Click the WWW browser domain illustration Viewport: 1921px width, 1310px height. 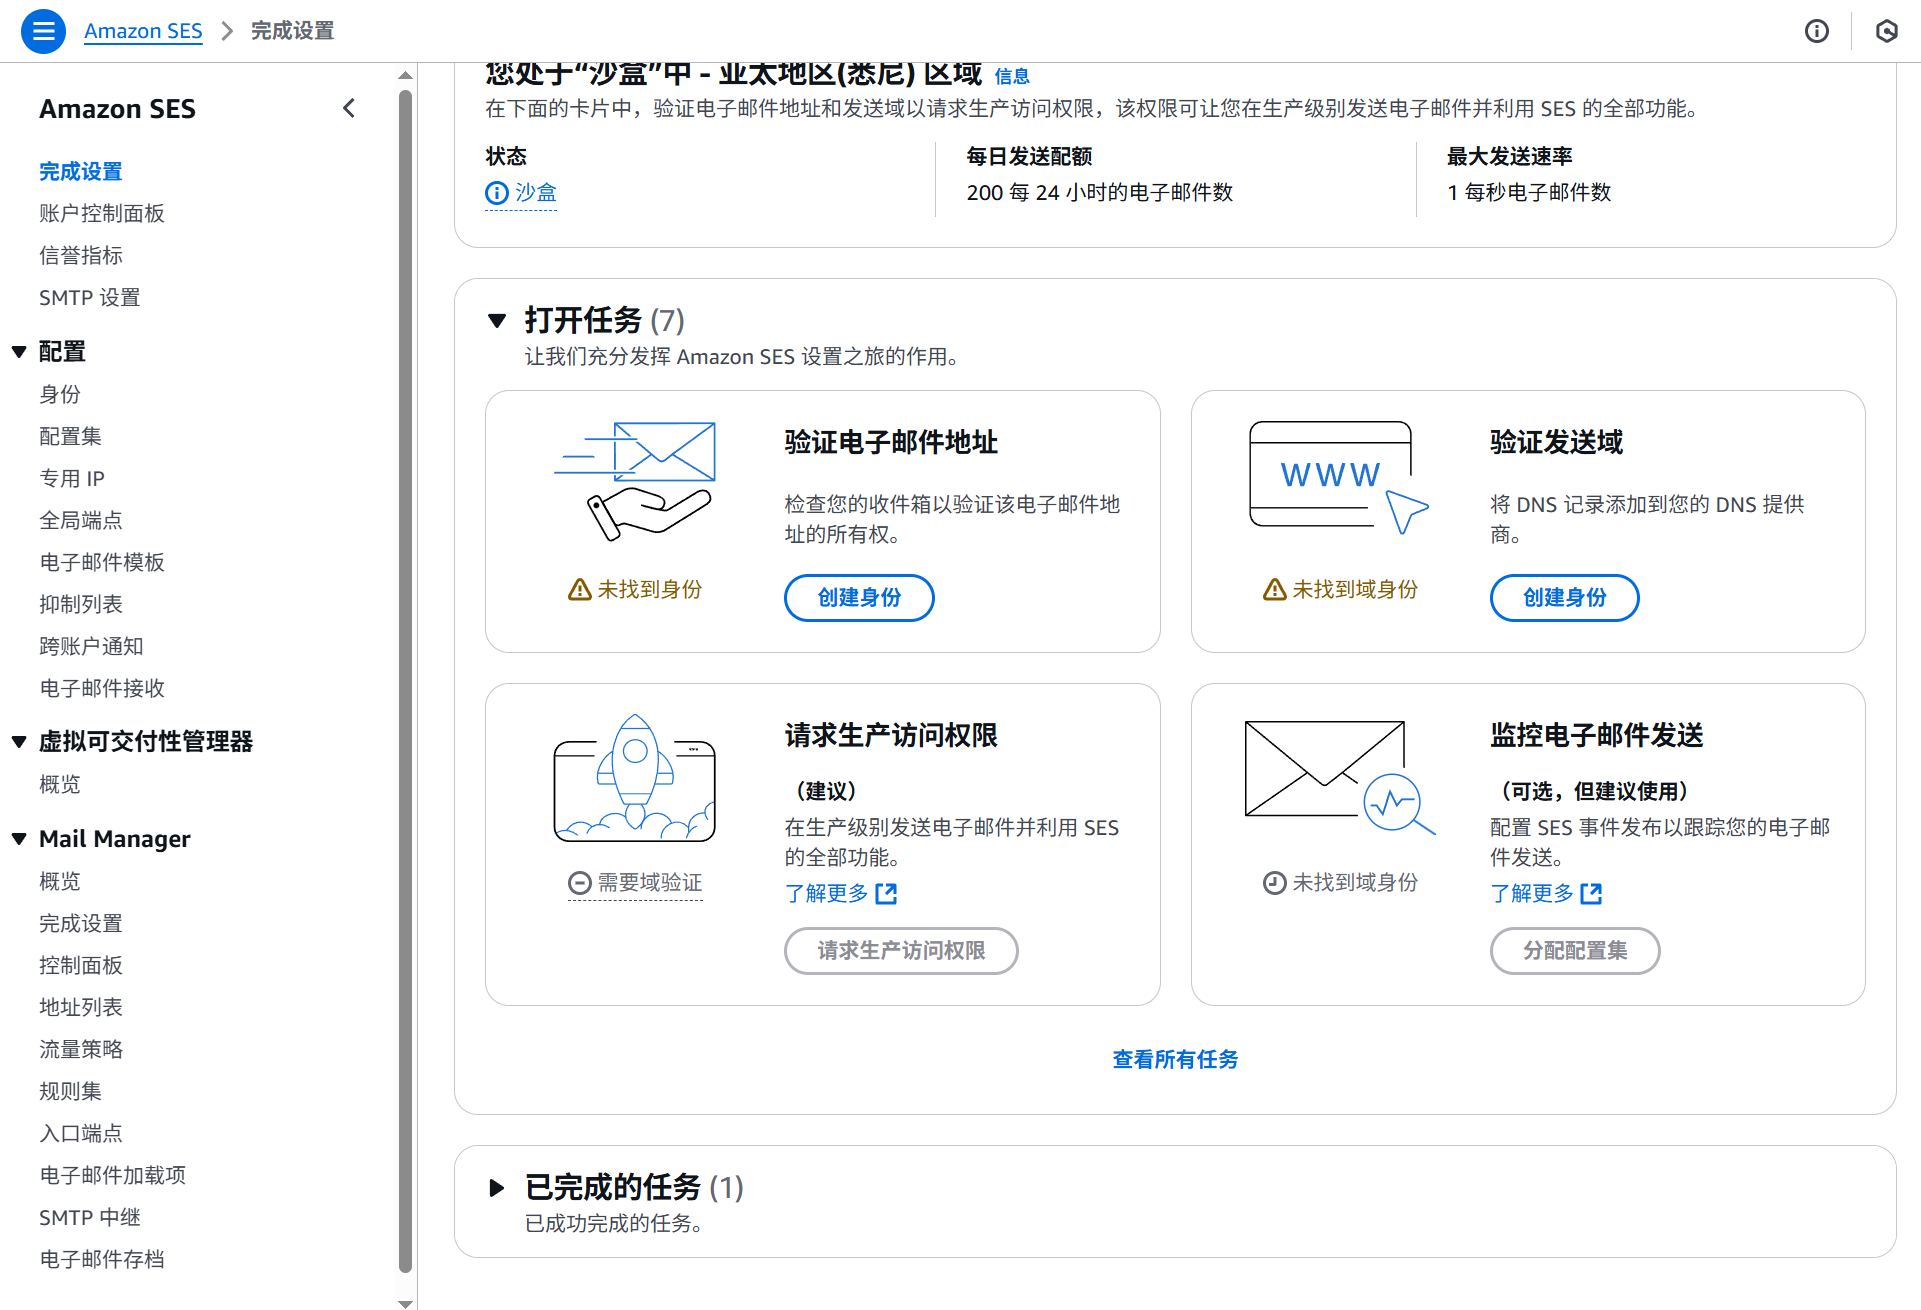click(x=1339, y=478)
